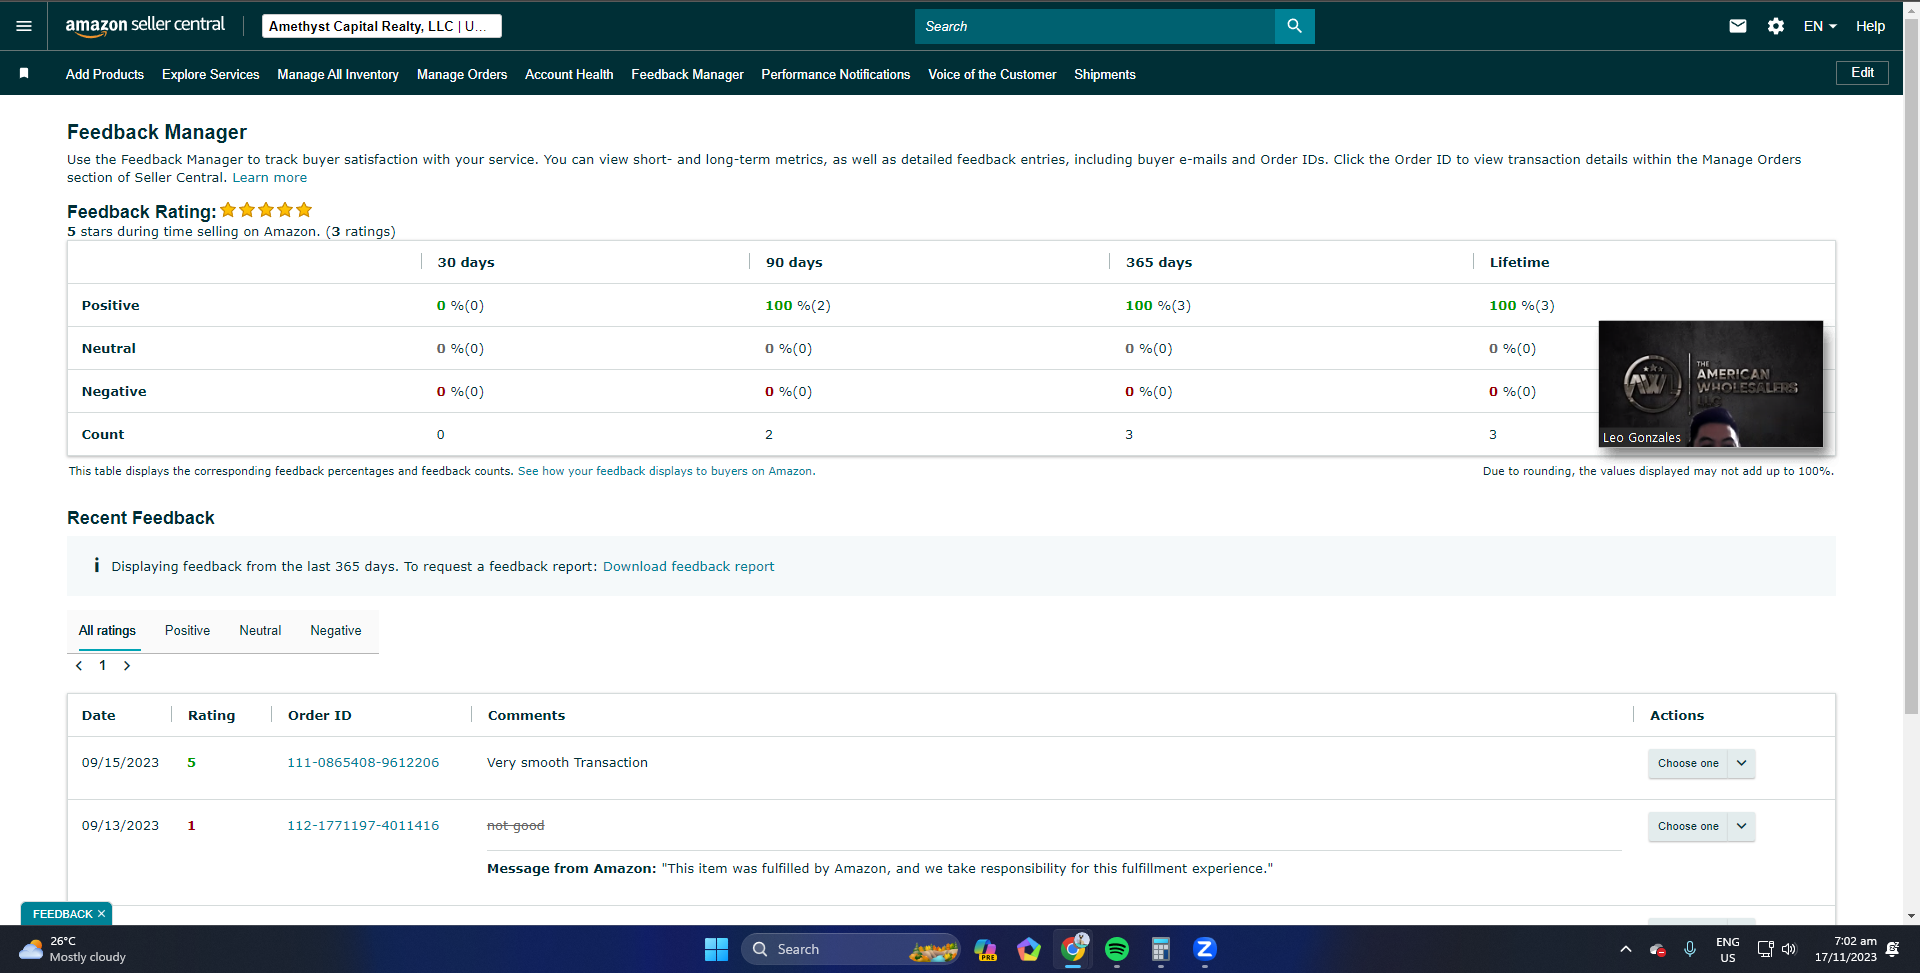
Task: Open Spotify from the taskbar
Action: [x=1117, y=949]
